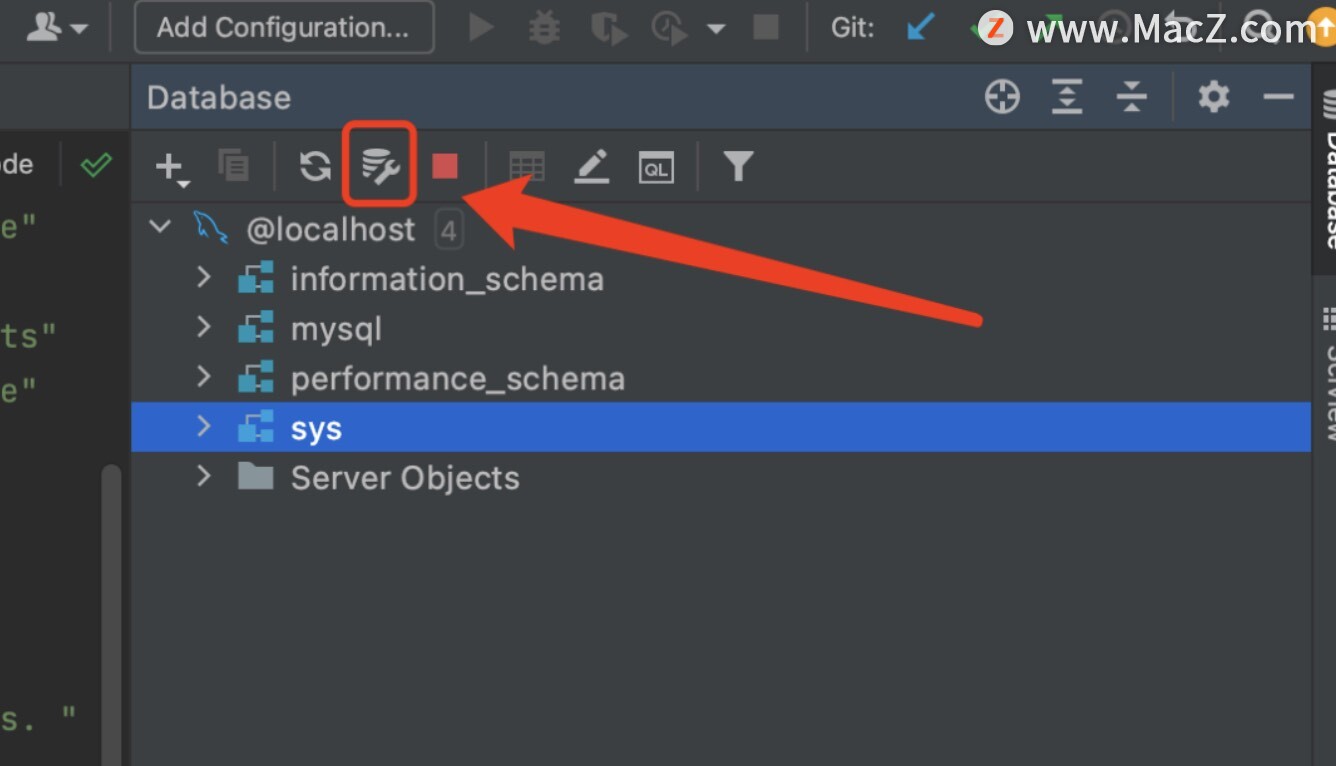Click the red Deactivate stop icon
This screenshot has height=766, width=1336.
coord(445,166)
